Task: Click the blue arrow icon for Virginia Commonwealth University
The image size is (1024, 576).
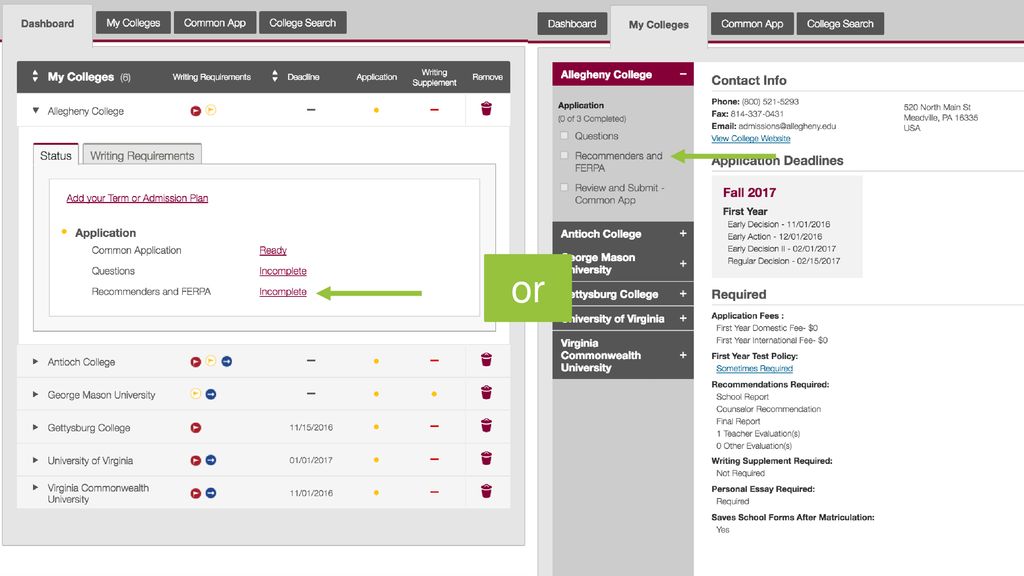Action: tap(210, 493)
